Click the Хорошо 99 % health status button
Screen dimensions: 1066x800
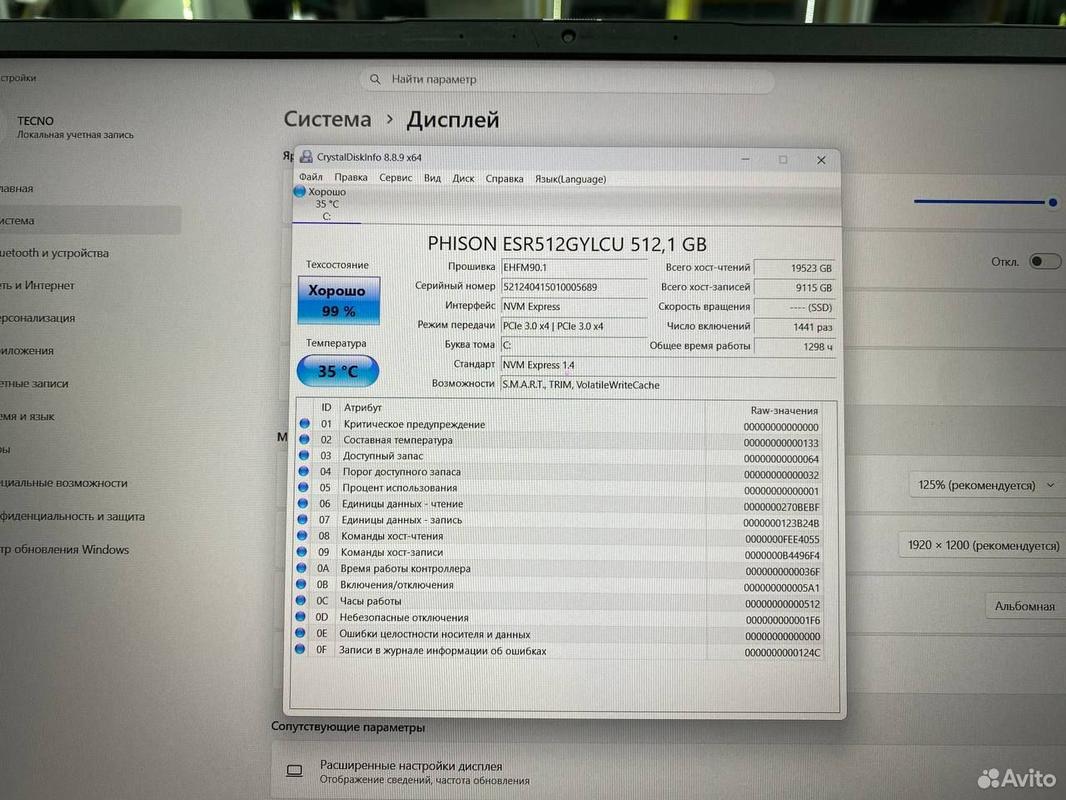[x=339, y=300]
